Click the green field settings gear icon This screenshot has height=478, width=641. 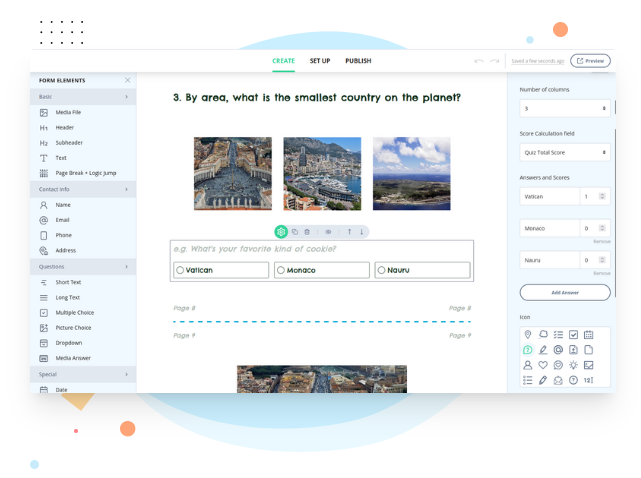tap(281, 231)
